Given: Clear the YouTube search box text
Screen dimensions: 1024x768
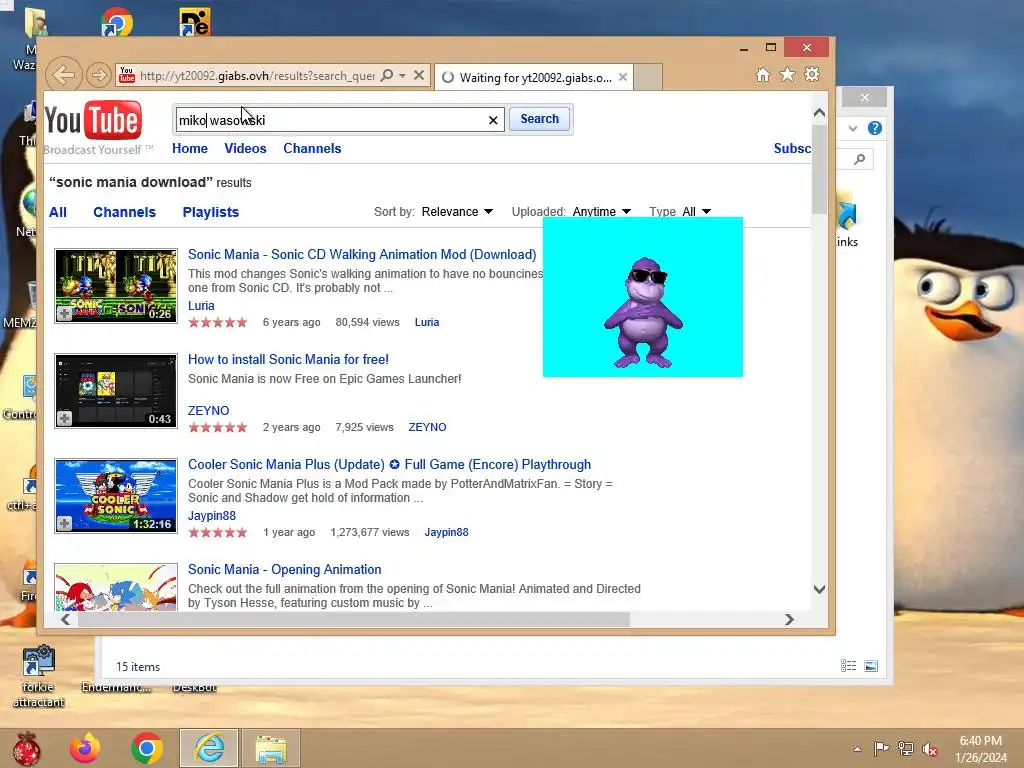Looking at the screenshot, I should (x=493, y=120).
